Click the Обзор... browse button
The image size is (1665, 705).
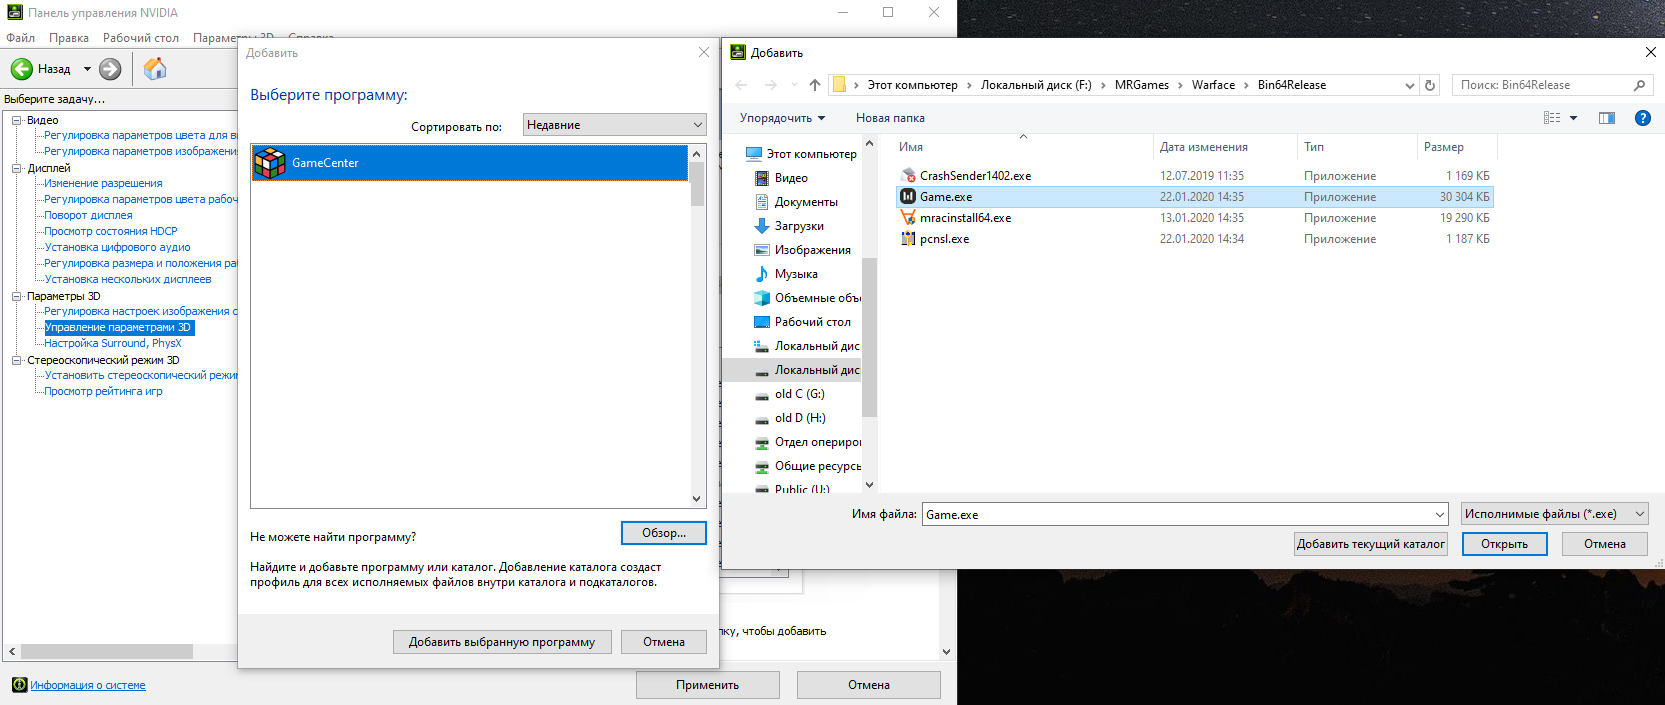(x=664, y=533)
